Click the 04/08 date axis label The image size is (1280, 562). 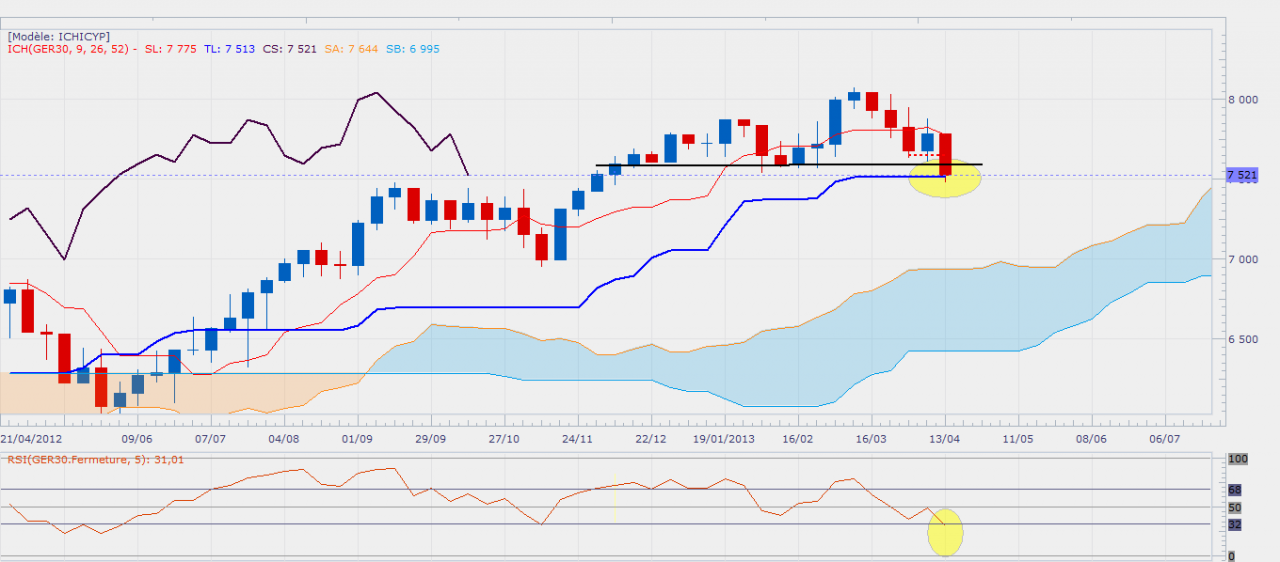point(284,438)
